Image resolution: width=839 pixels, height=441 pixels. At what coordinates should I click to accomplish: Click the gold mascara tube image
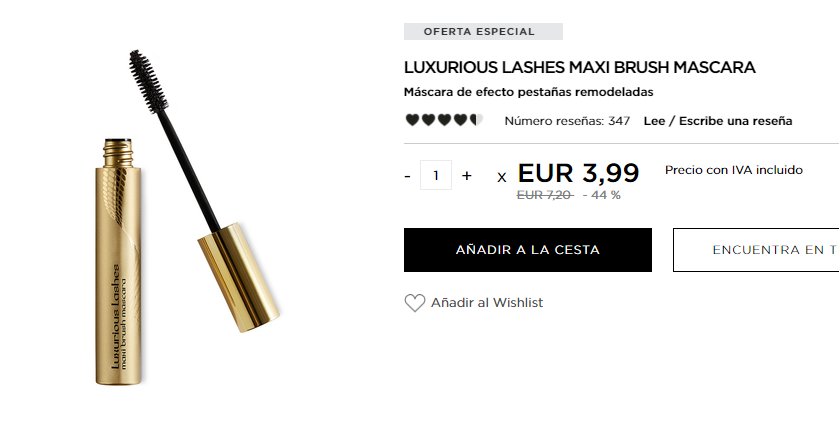pyautogui.click(x=119, y=262)
